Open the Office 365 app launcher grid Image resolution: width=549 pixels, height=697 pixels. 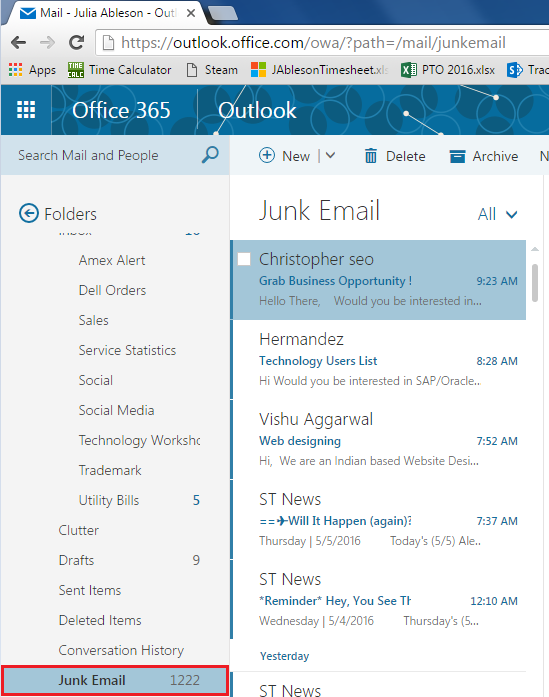tap(26, 110)
